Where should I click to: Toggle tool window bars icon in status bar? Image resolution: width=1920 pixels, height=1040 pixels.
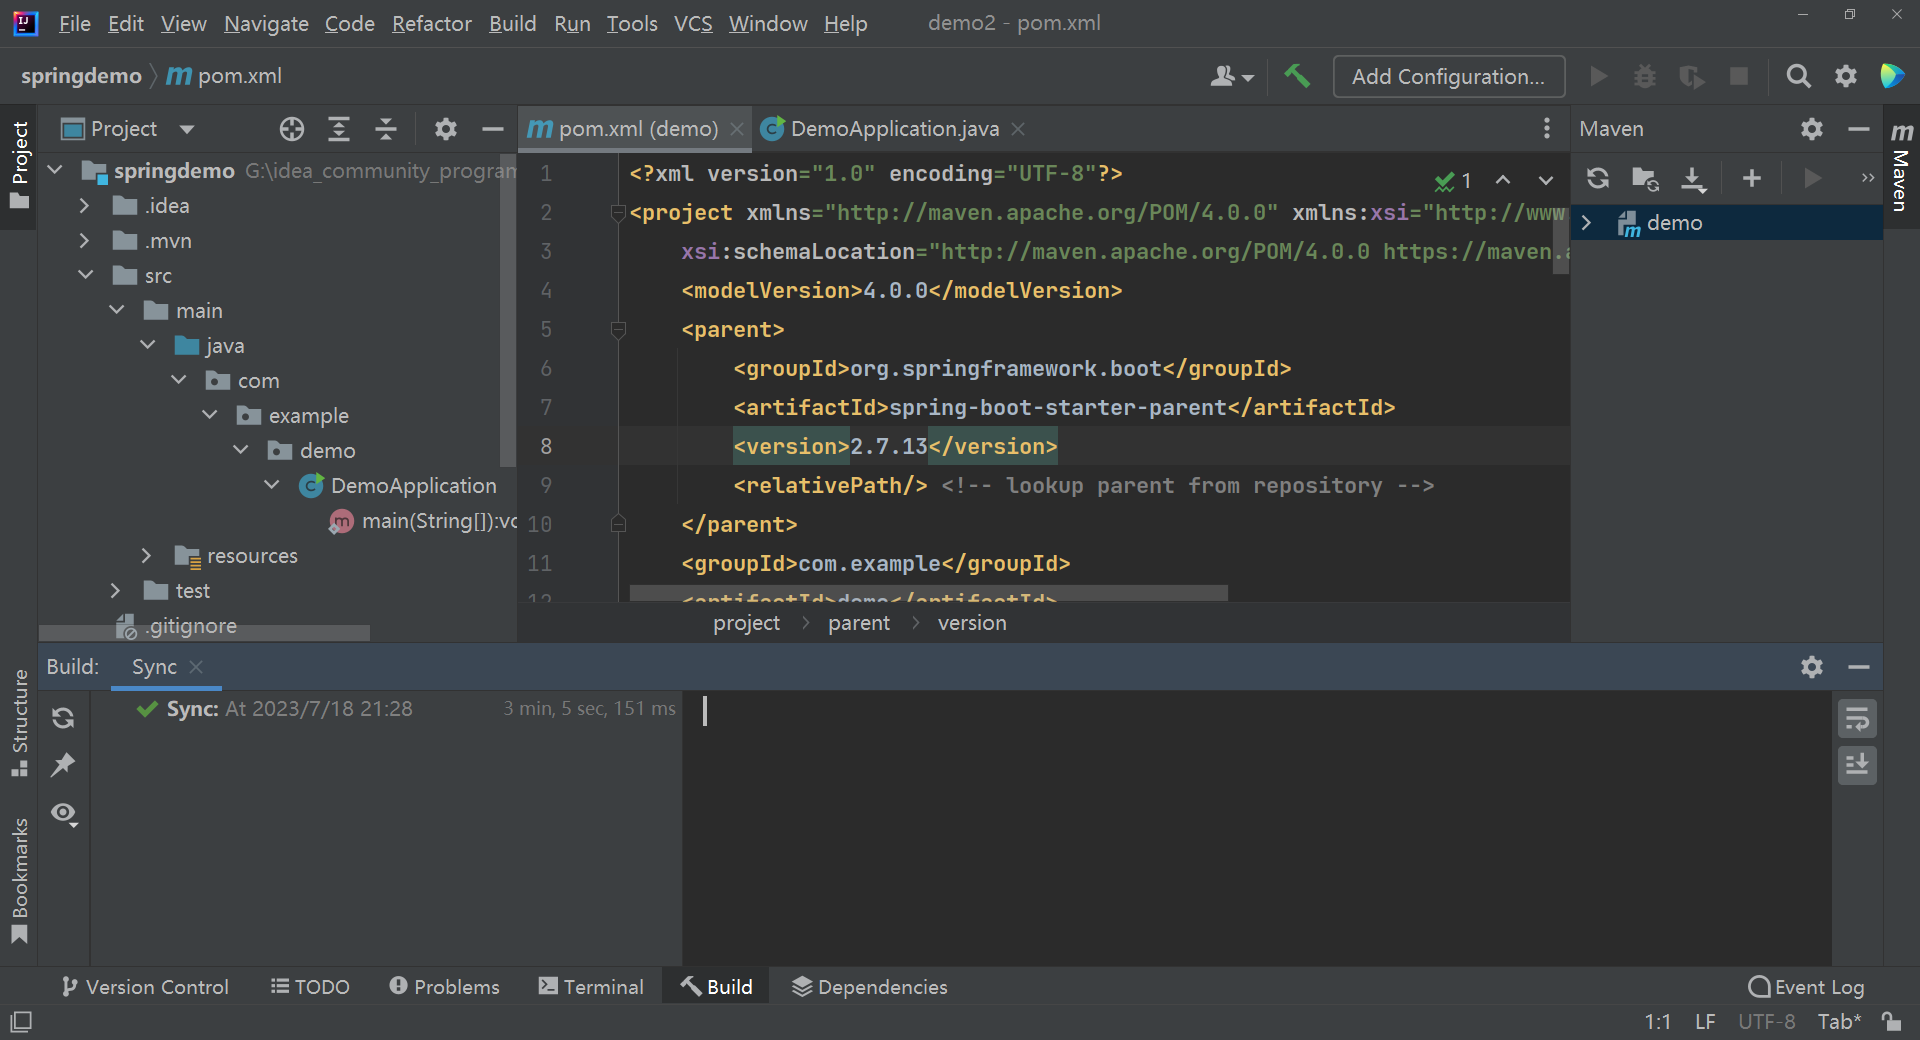tap(21, 1021)
